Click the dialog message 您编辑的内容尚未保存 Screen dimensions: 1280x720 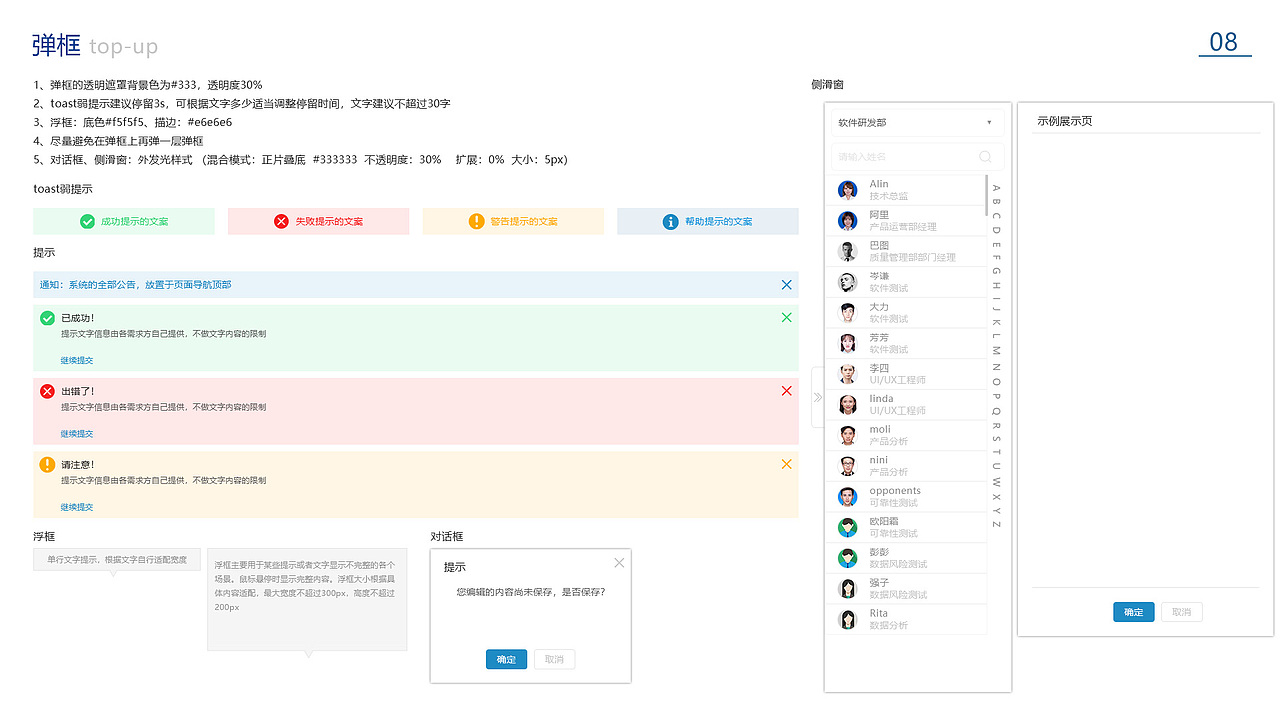[x=531, y=592]
